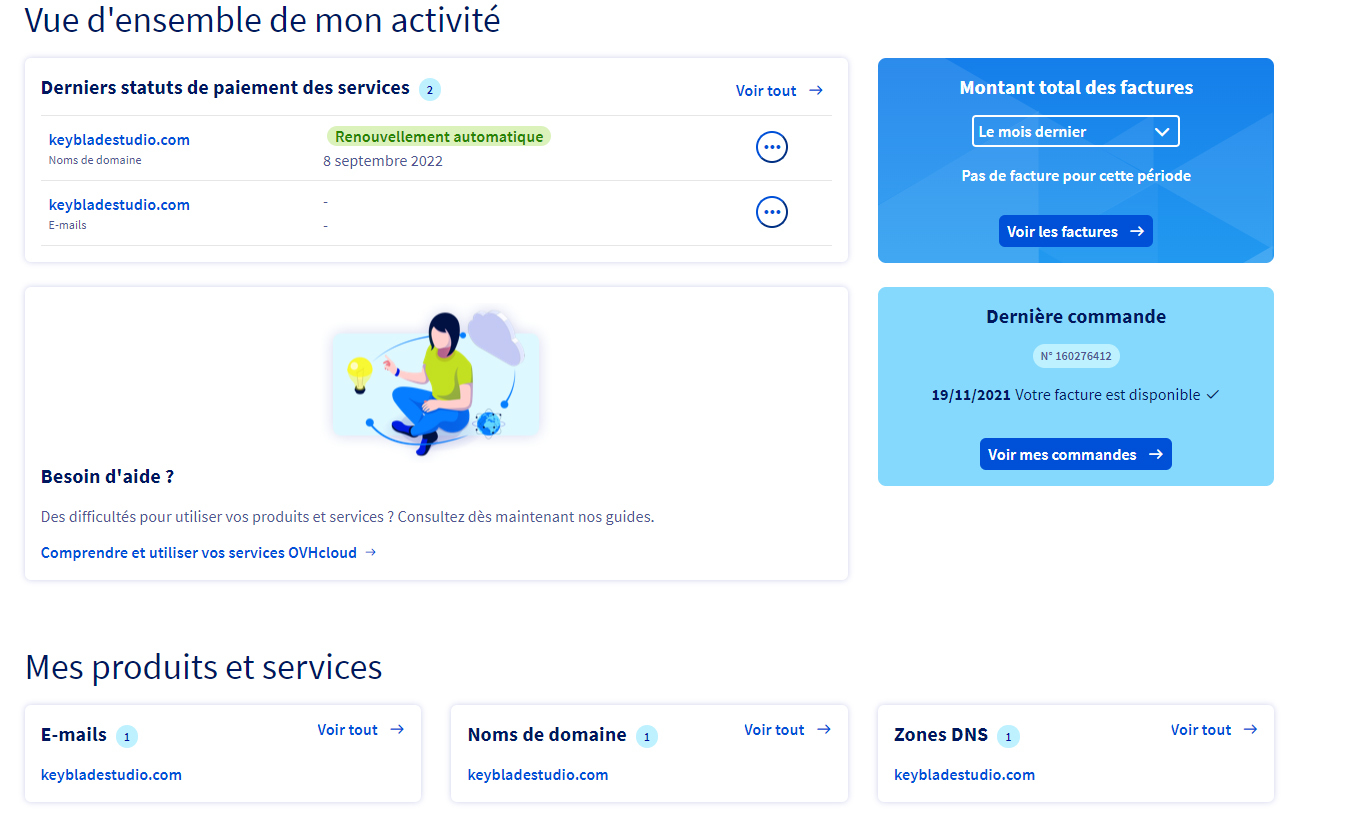Open actions menu for keybladestudio.com E-mails row
Screen dimensions: 1350x822
click(x=771, y=212)
